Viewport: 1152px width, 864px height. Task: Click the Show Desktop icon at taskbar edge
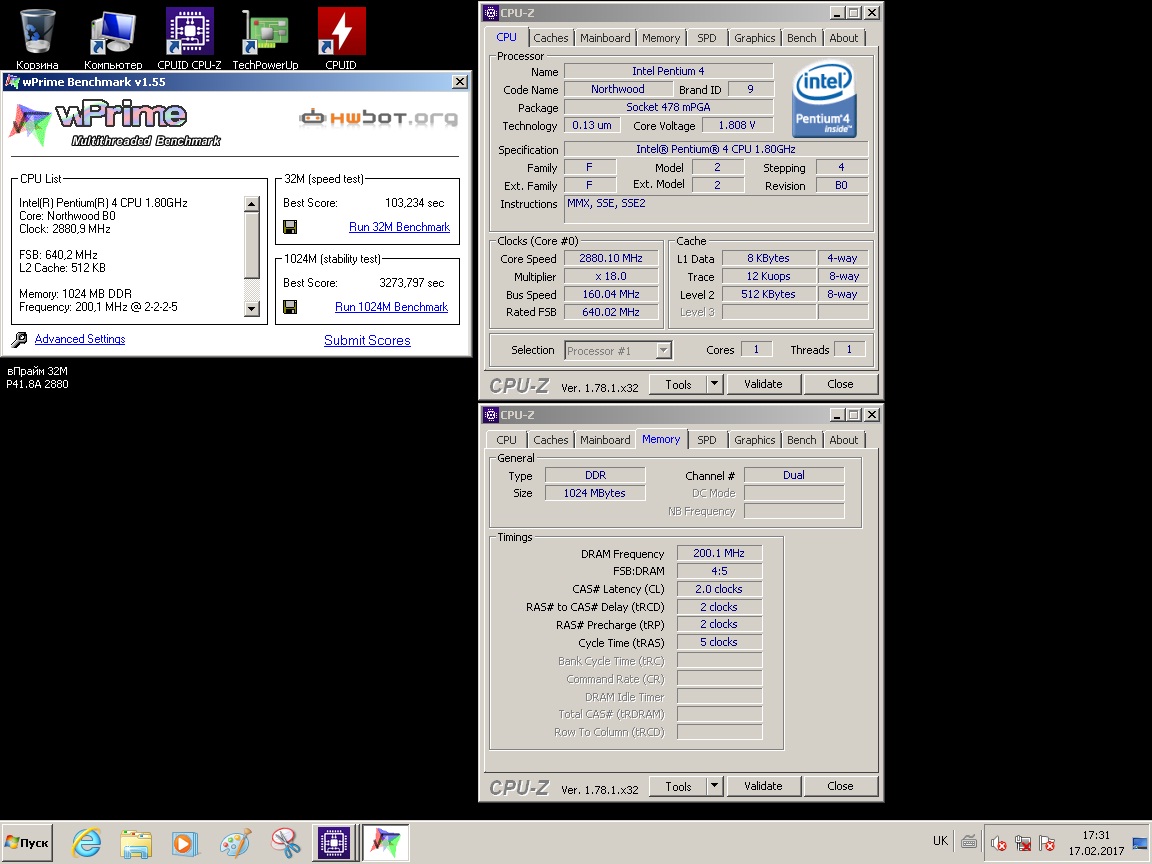(x=1140, y=843)
